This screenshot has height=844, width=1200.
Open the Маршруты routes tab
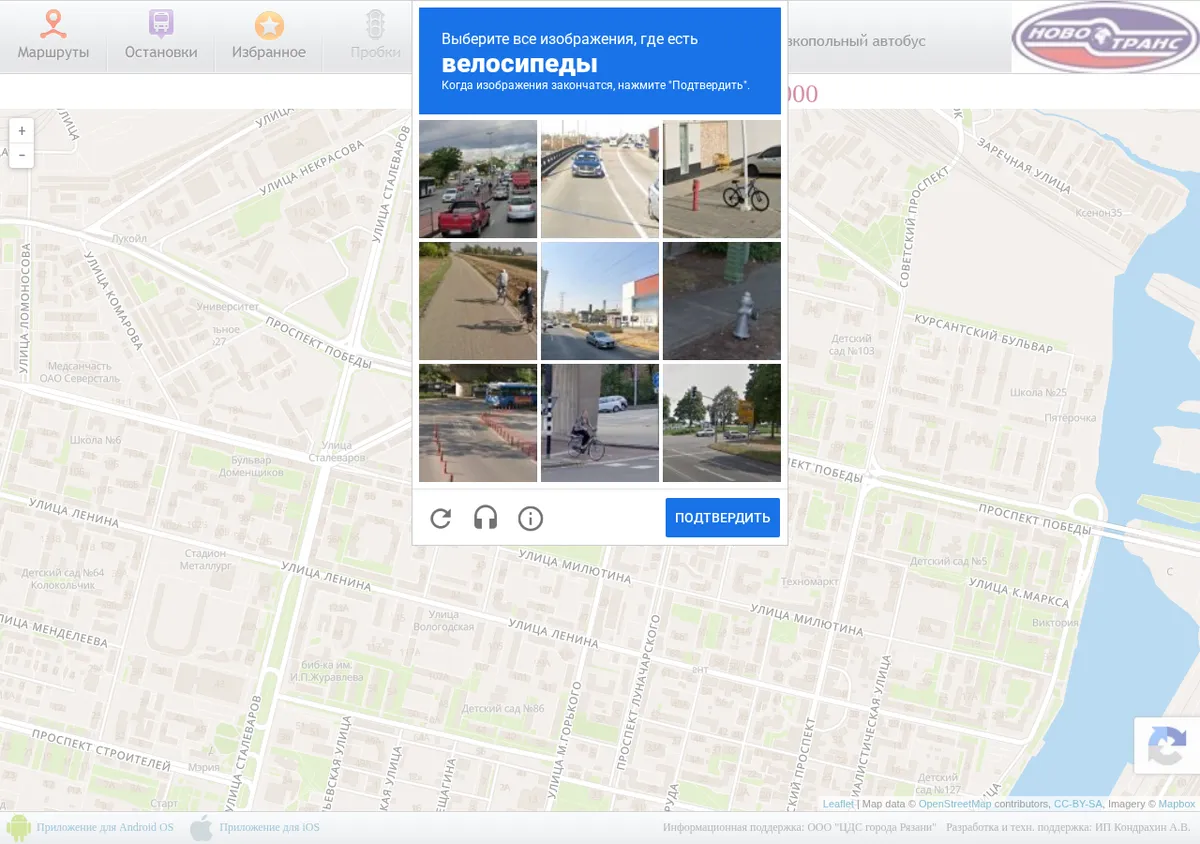point(54,36)
